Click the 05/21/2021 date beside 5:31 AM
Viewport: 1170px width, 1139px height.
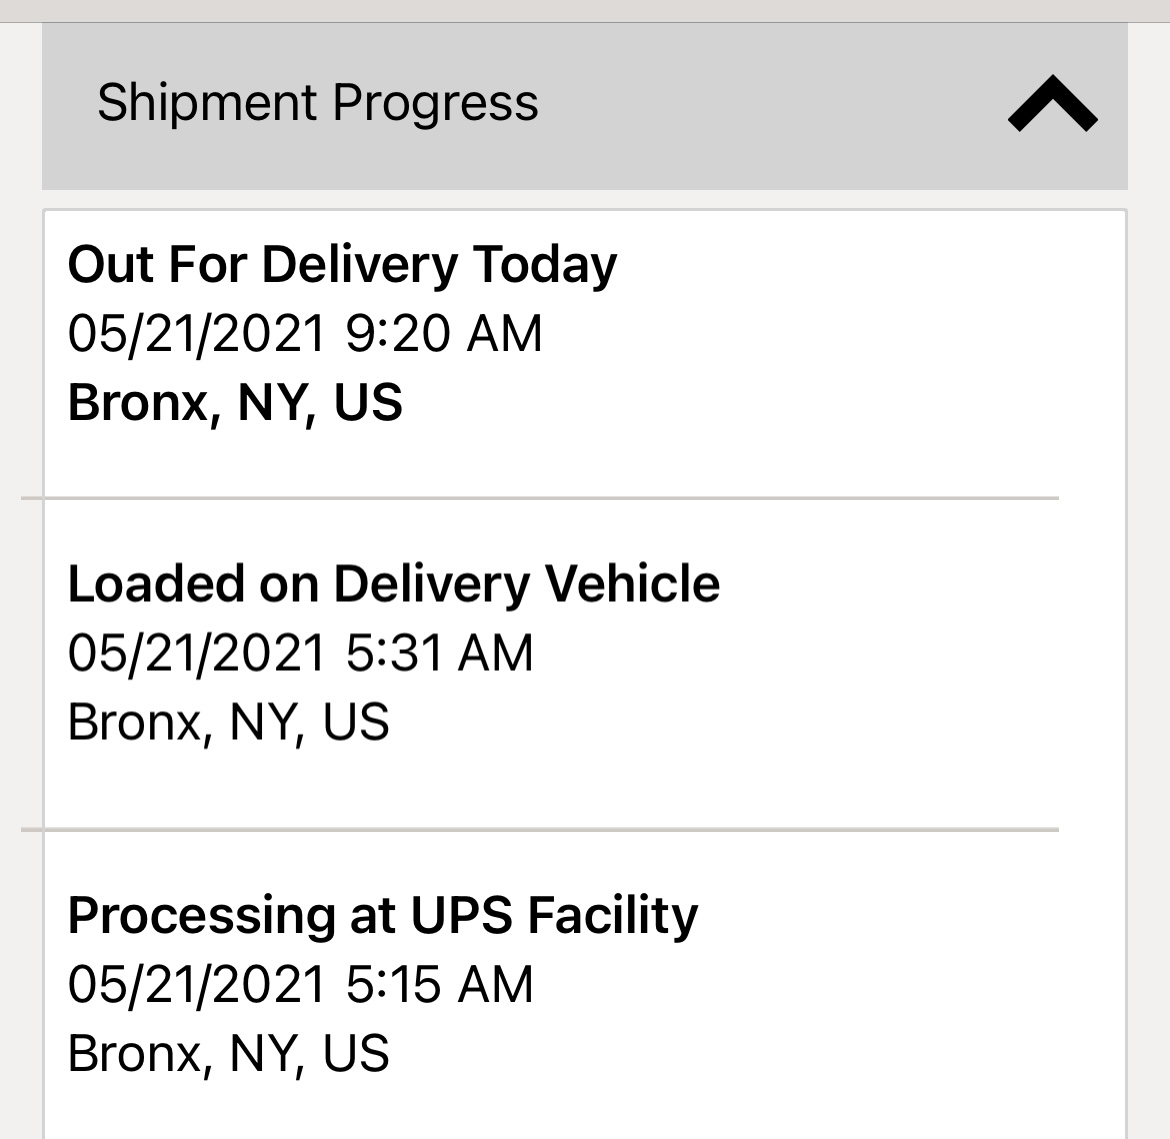196,653
